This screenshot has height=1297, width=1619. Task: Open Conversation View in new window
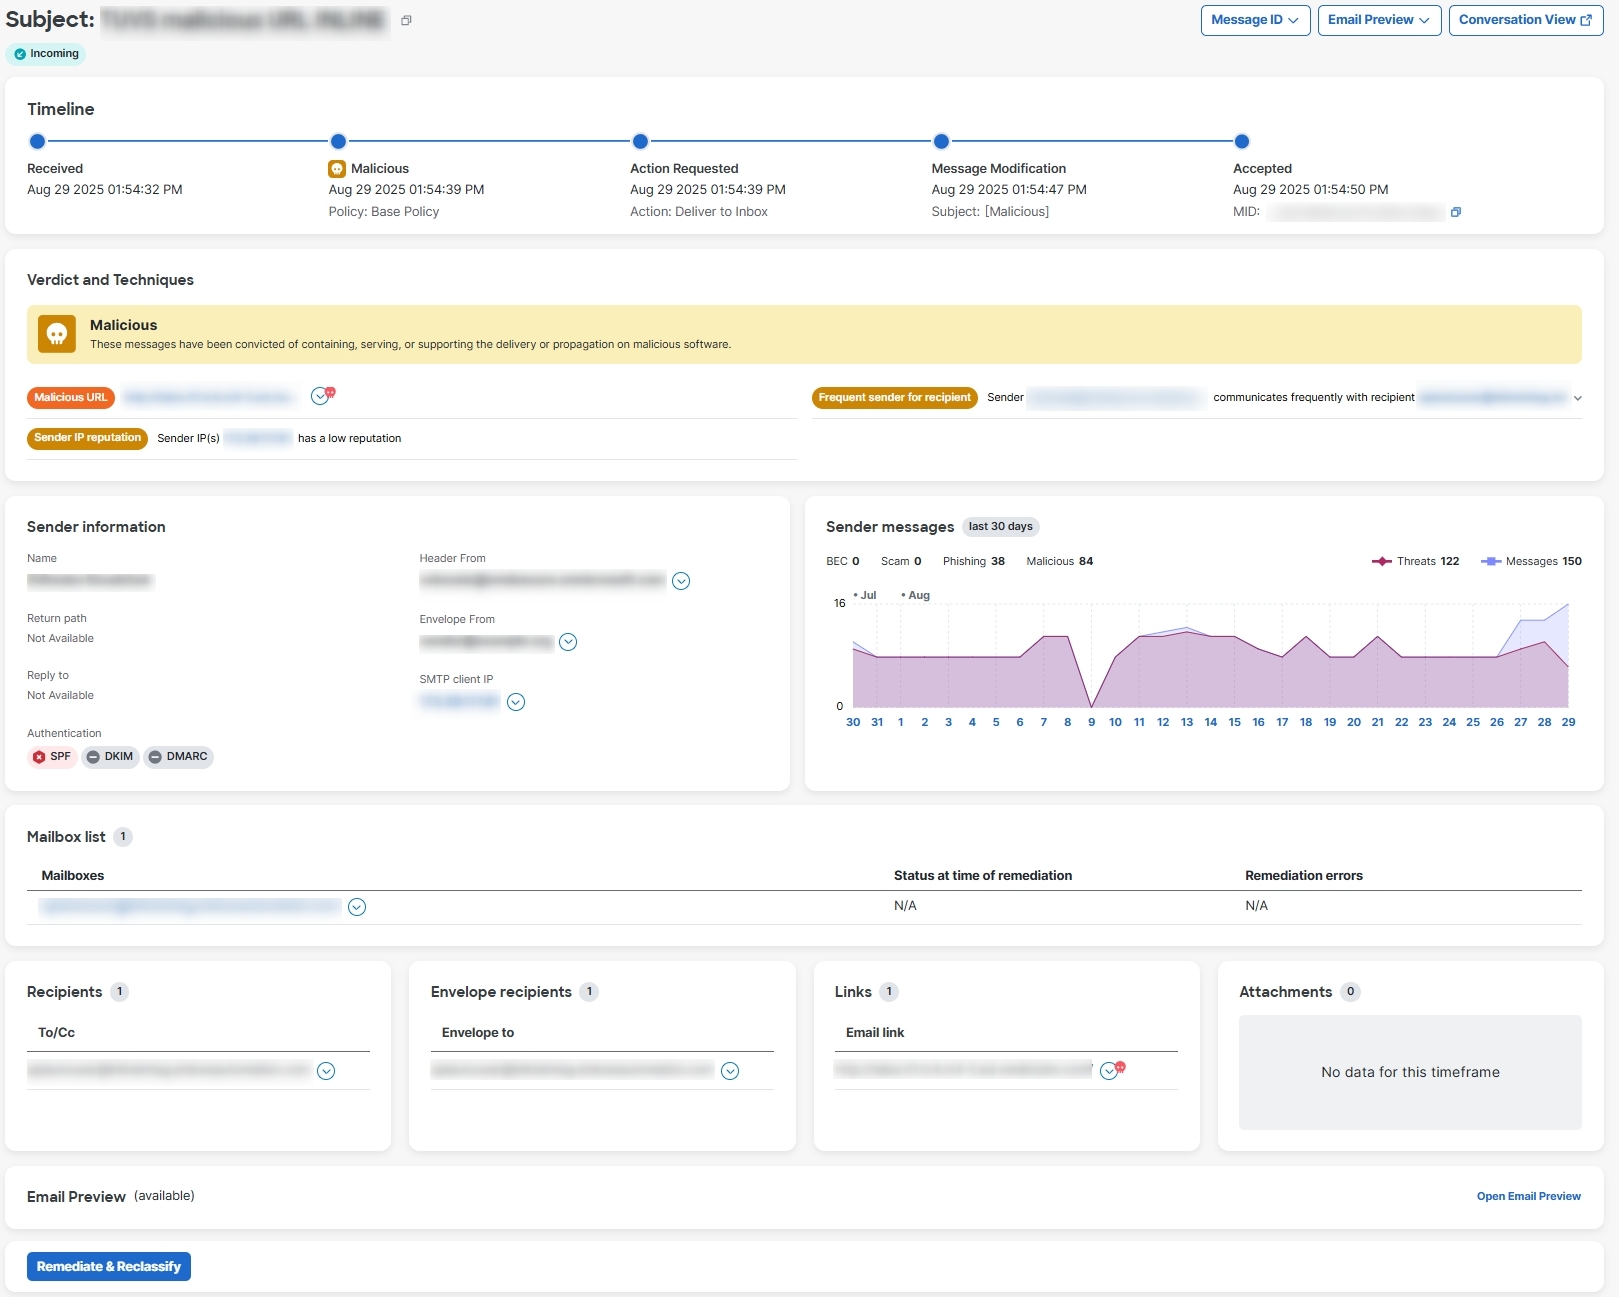coord(1525,20)
